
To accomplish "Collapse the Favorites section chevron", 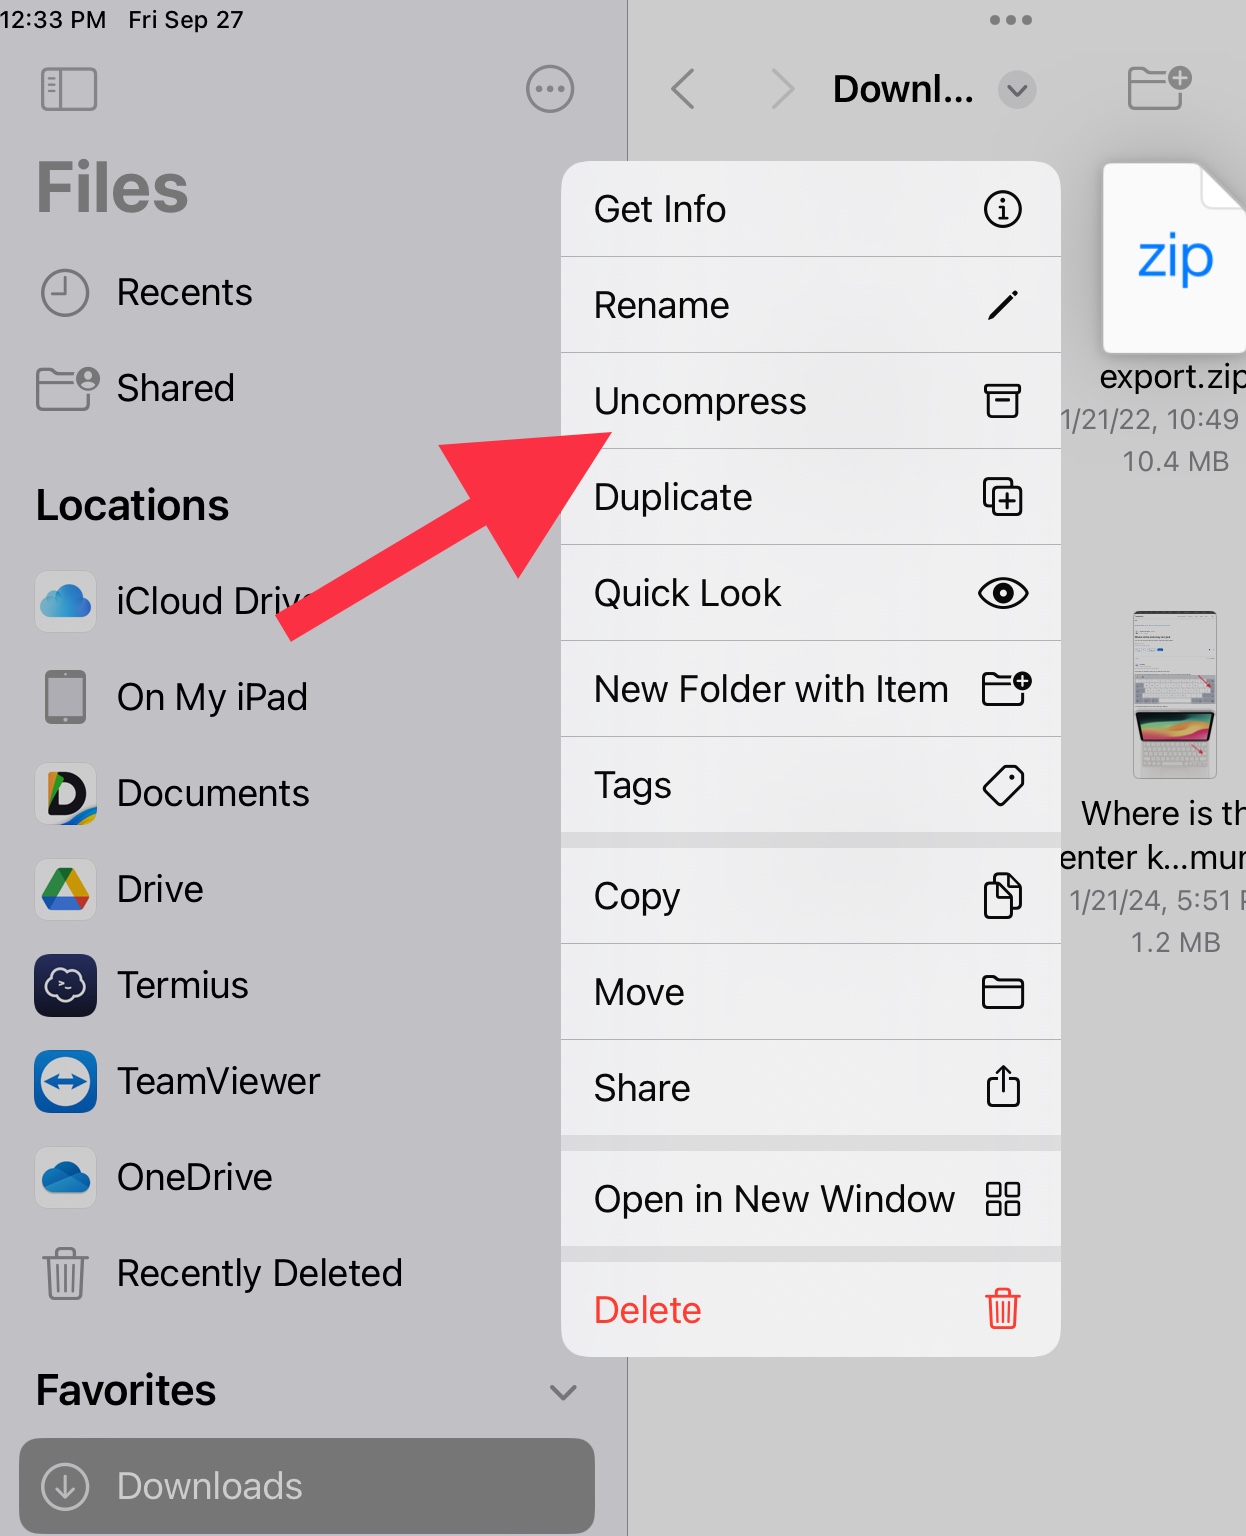I will coord(564,1392).
